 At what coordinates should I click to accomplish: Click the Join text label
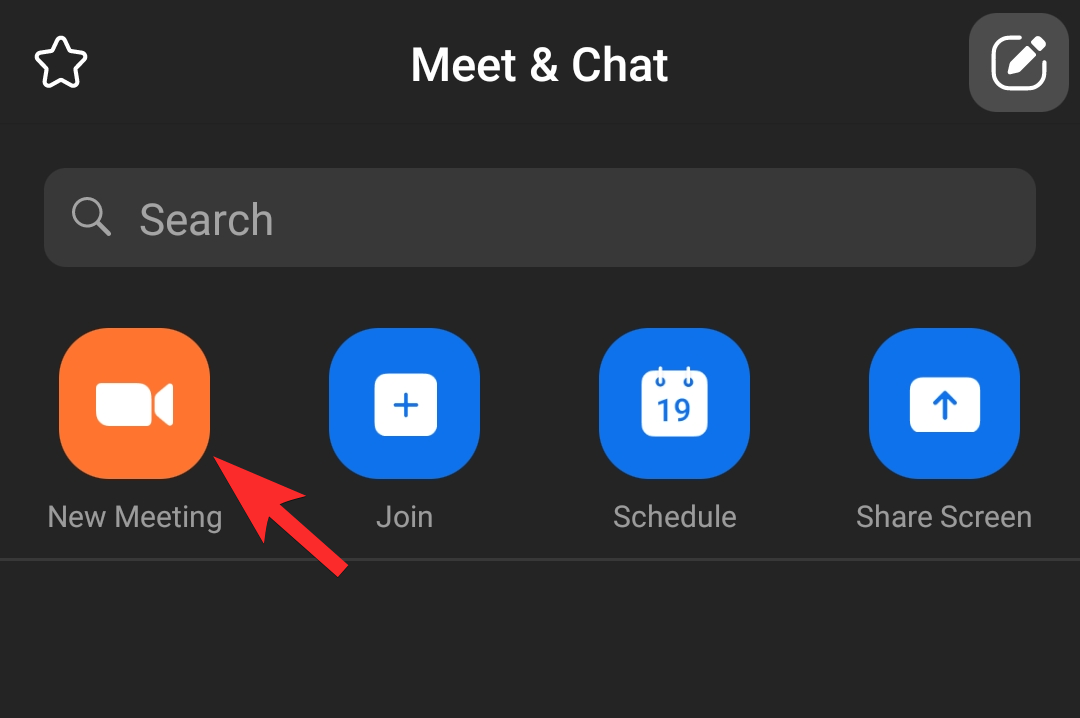[x=404, y=517]
